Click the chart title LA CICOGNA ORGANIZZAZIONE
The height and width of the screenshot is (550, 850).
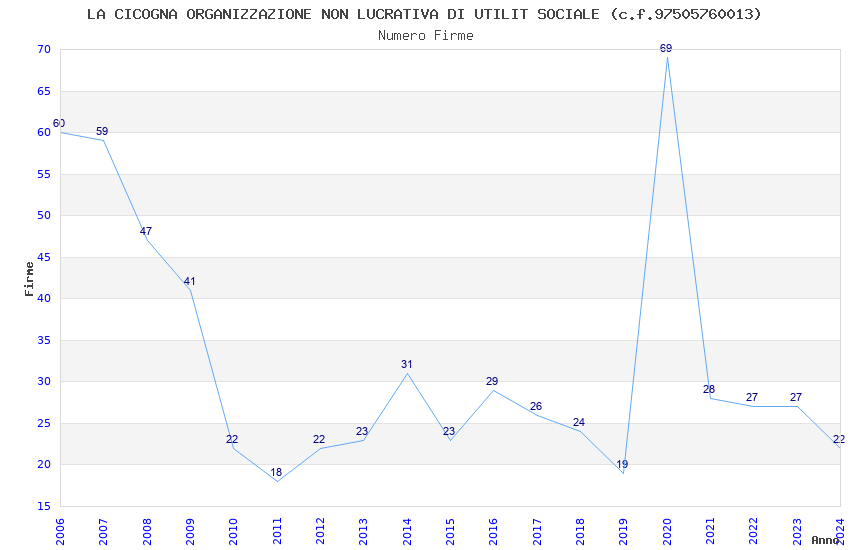coord(424,14)
